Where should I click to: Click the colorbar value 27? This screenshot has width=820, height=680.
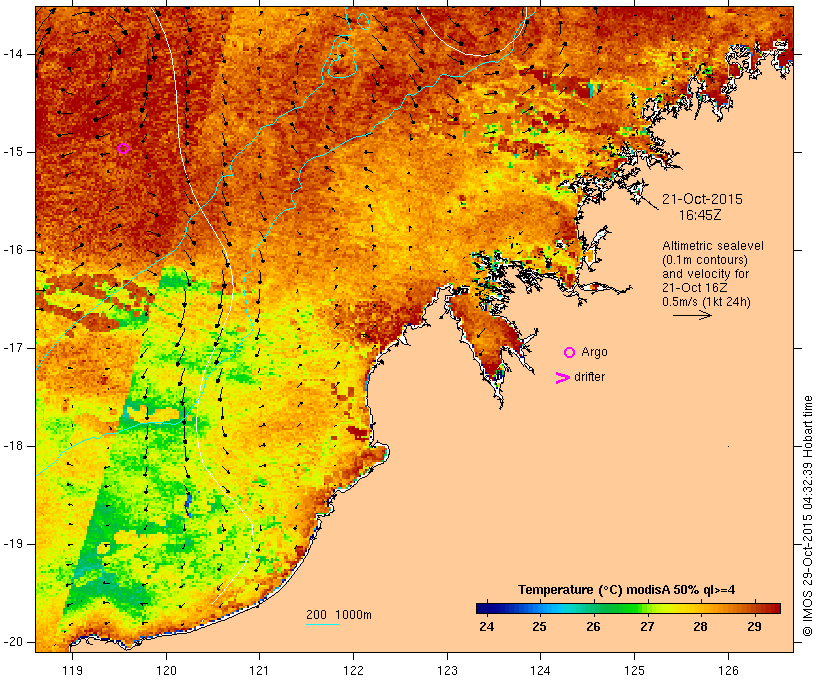tap(647, 627)
